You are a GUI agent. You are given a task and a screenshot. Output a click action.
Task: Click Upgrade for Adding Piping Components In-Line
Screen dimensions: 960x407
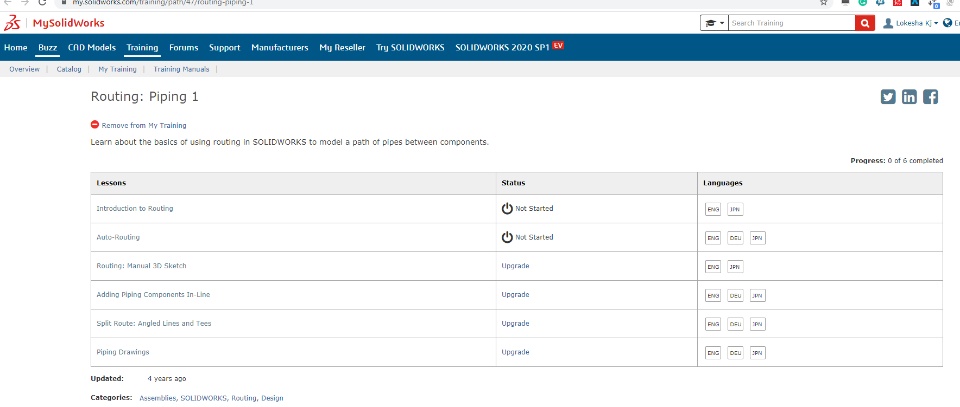(x=516, y=295)
